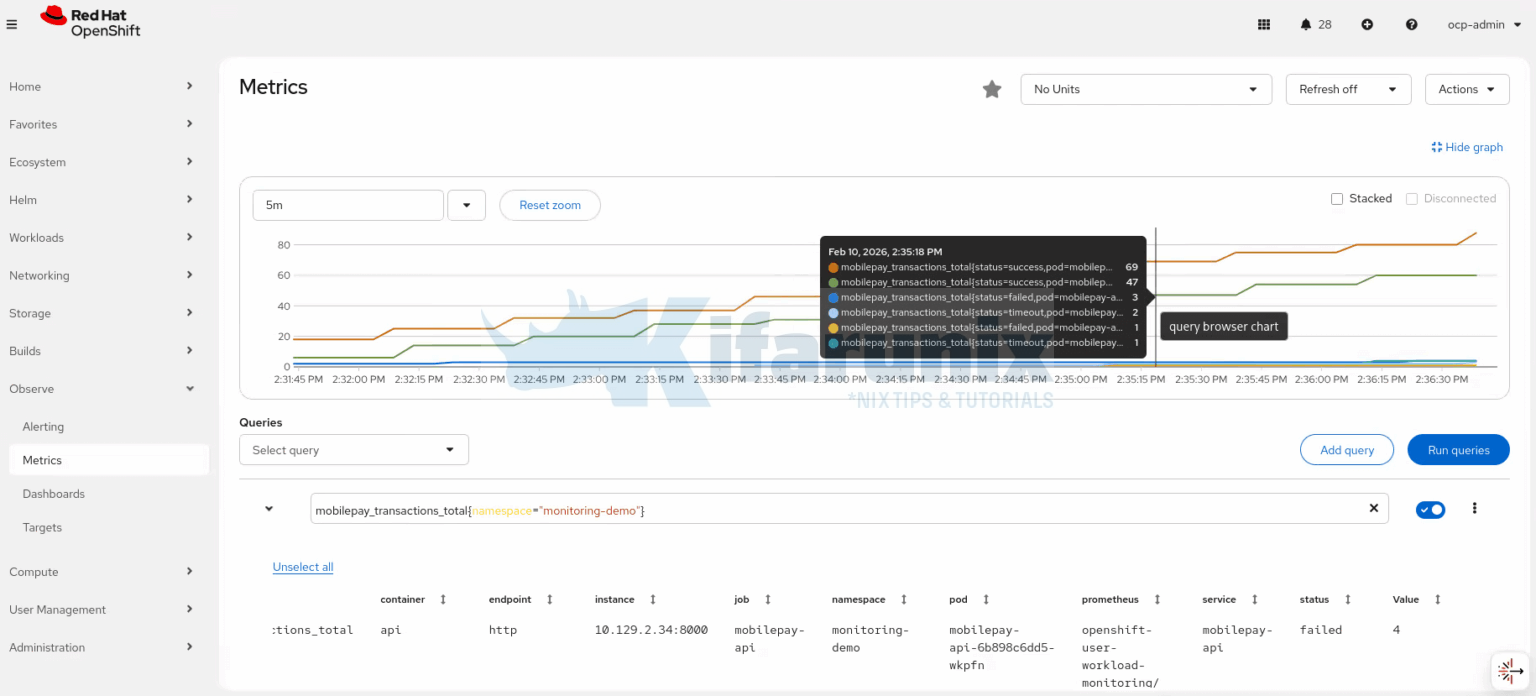
Task: Sort by the prometheus column
Action: point(1157,599)
